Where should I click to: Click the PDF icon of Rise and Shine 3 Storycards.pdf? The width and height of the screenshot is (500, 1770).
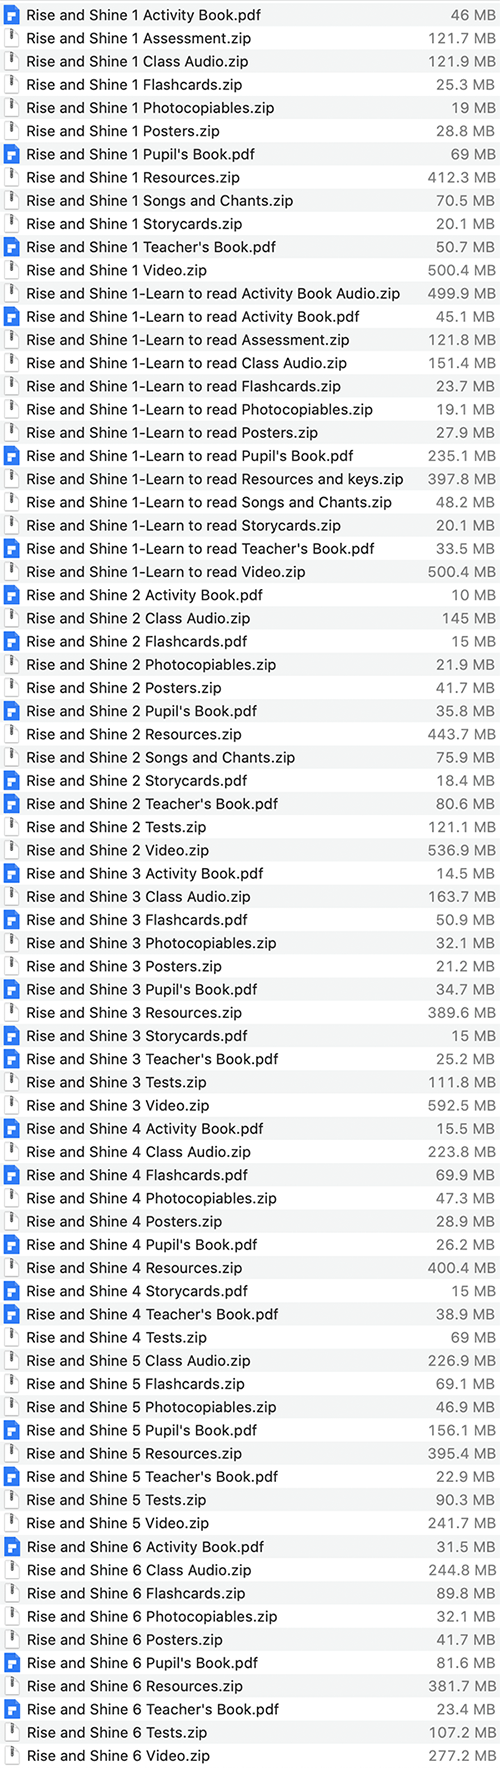coord(12,1036)
